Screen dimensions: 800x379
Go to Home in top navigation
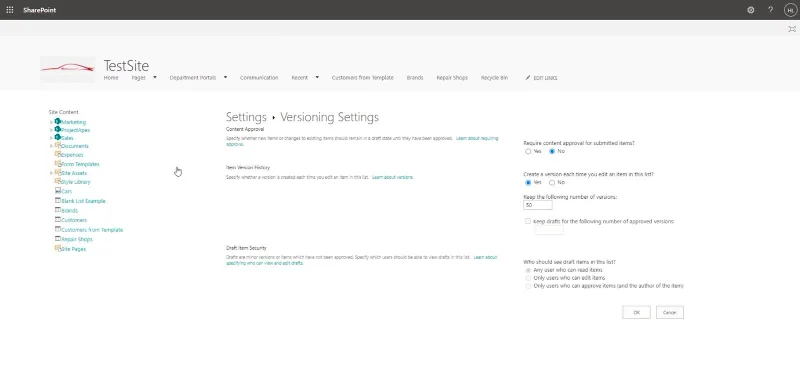[x=111, y=78]
